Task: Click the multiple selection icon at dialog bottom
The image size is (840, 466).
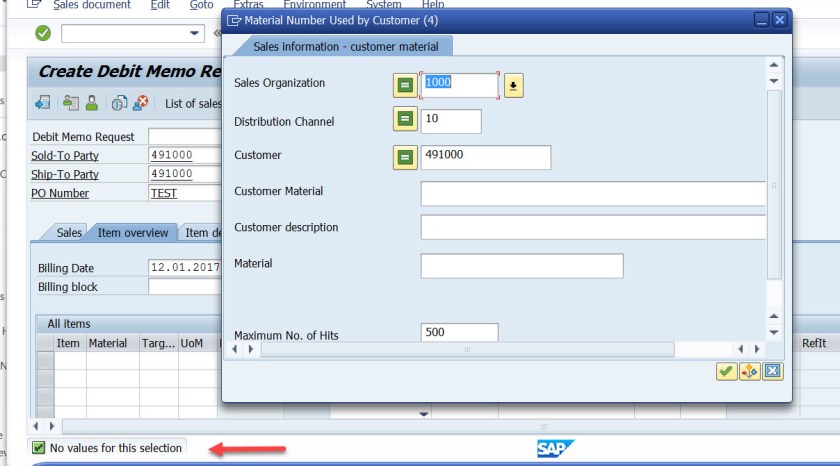Action: (749, 371)
